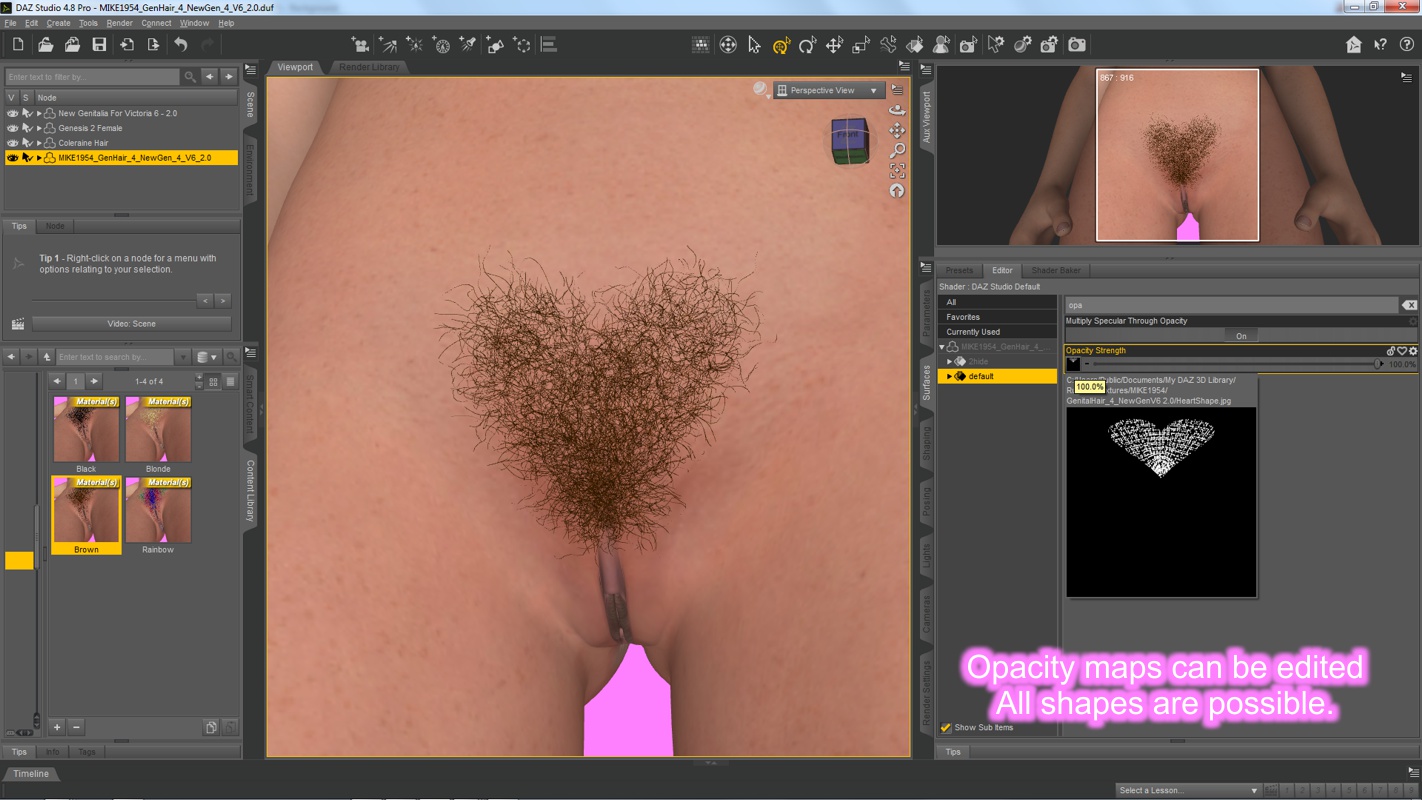The width and height of the screenshot is (1422, 800).
Task: Expand New Genitalia For Victoria 6 node
Action: (39, 113)
